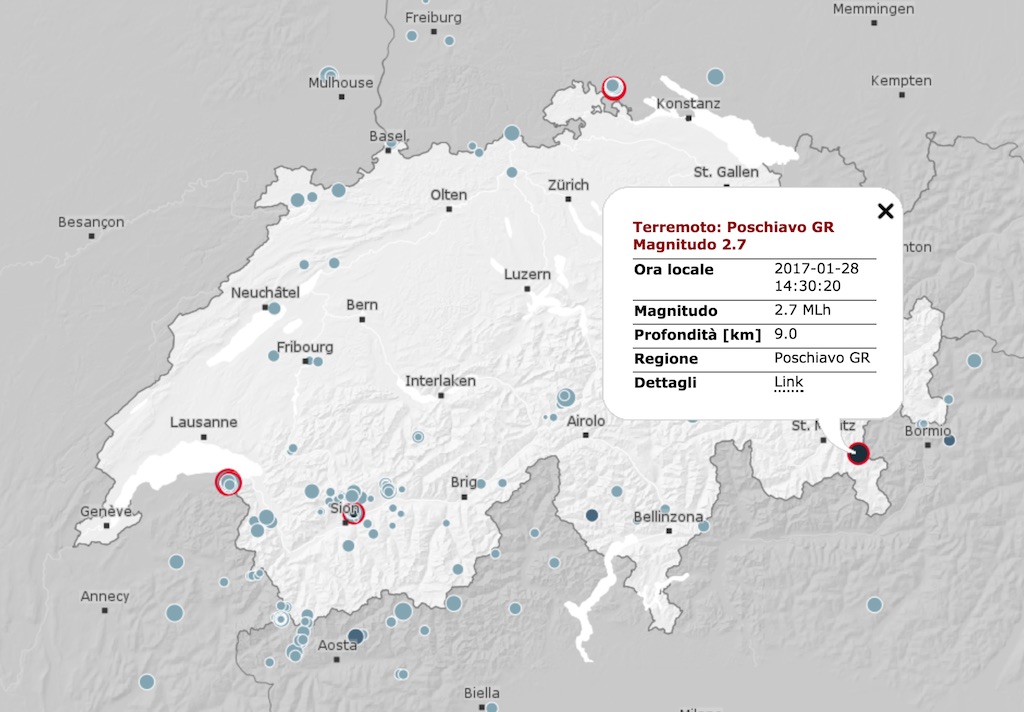Open red-ringed marker northwest of Konstanz
The image size is (1024, 712).
click(613, 87)
